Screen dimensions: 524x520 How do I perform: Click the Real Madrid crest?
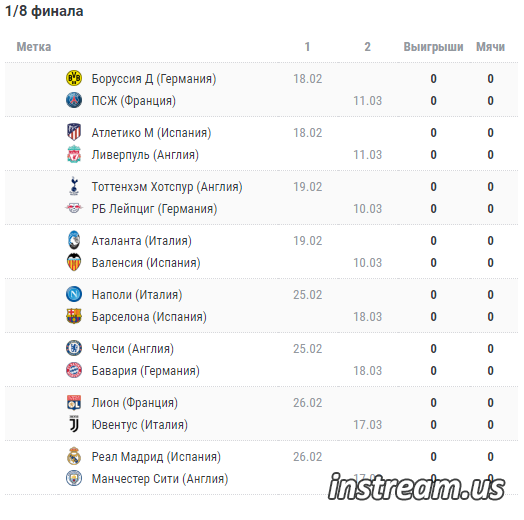(74, 456)
